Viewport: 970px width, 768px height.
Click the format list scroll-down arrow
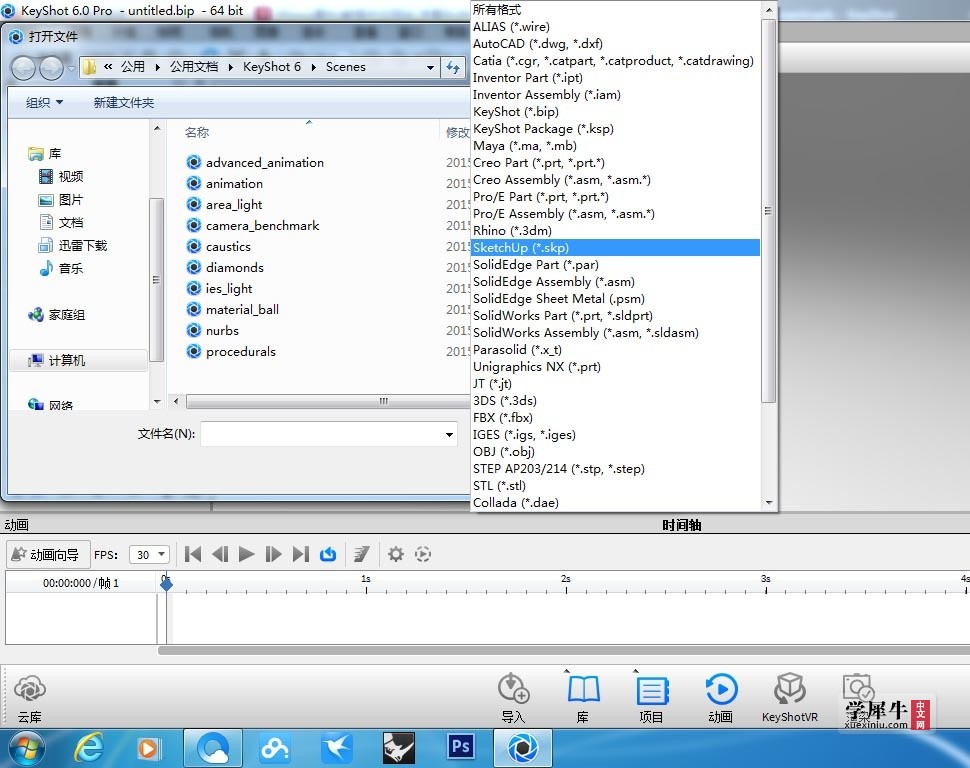coord(768,503)
